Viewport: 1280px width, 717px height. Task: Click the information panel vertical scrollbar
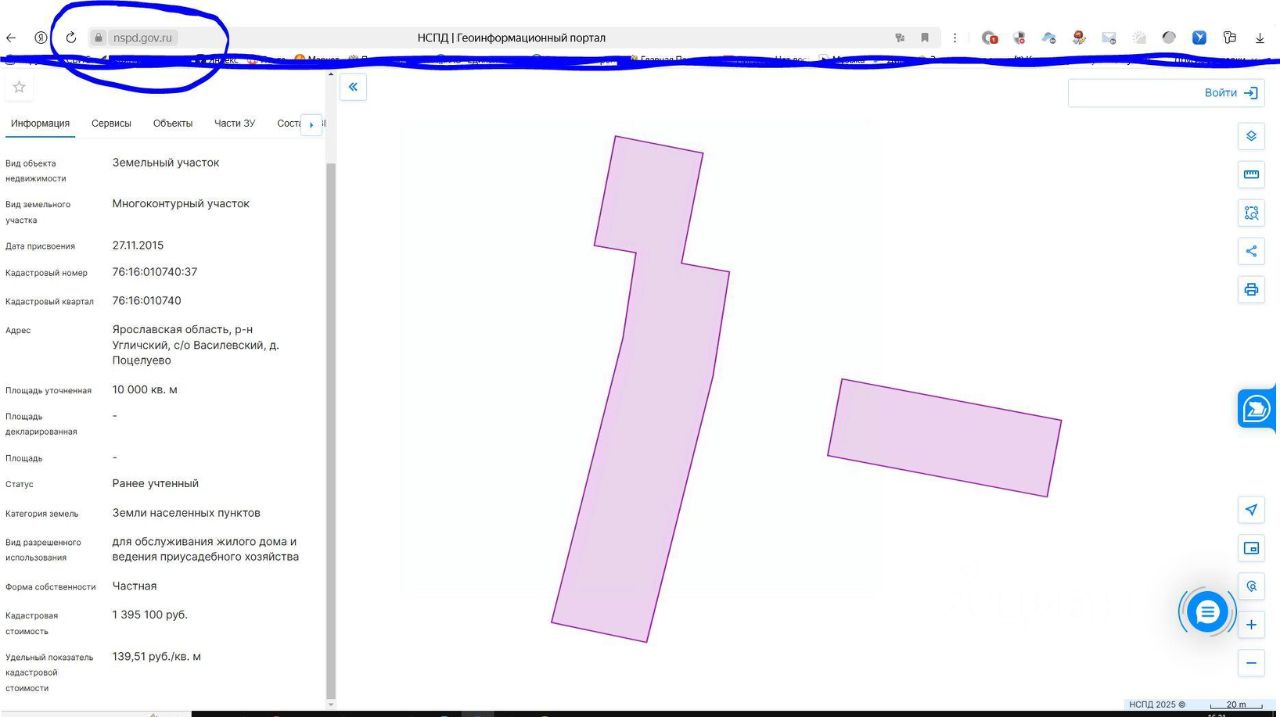pyautogui.click(x=331, y=430)
